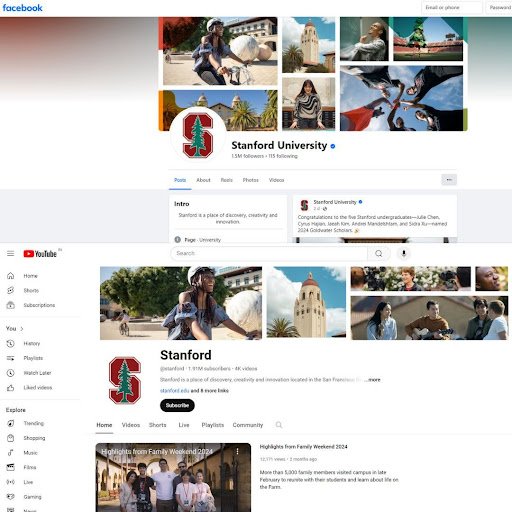This screenshot has width=512, height=512.
Task: Click Stanford logo on Facebook profile
Action: coord(198,135)
